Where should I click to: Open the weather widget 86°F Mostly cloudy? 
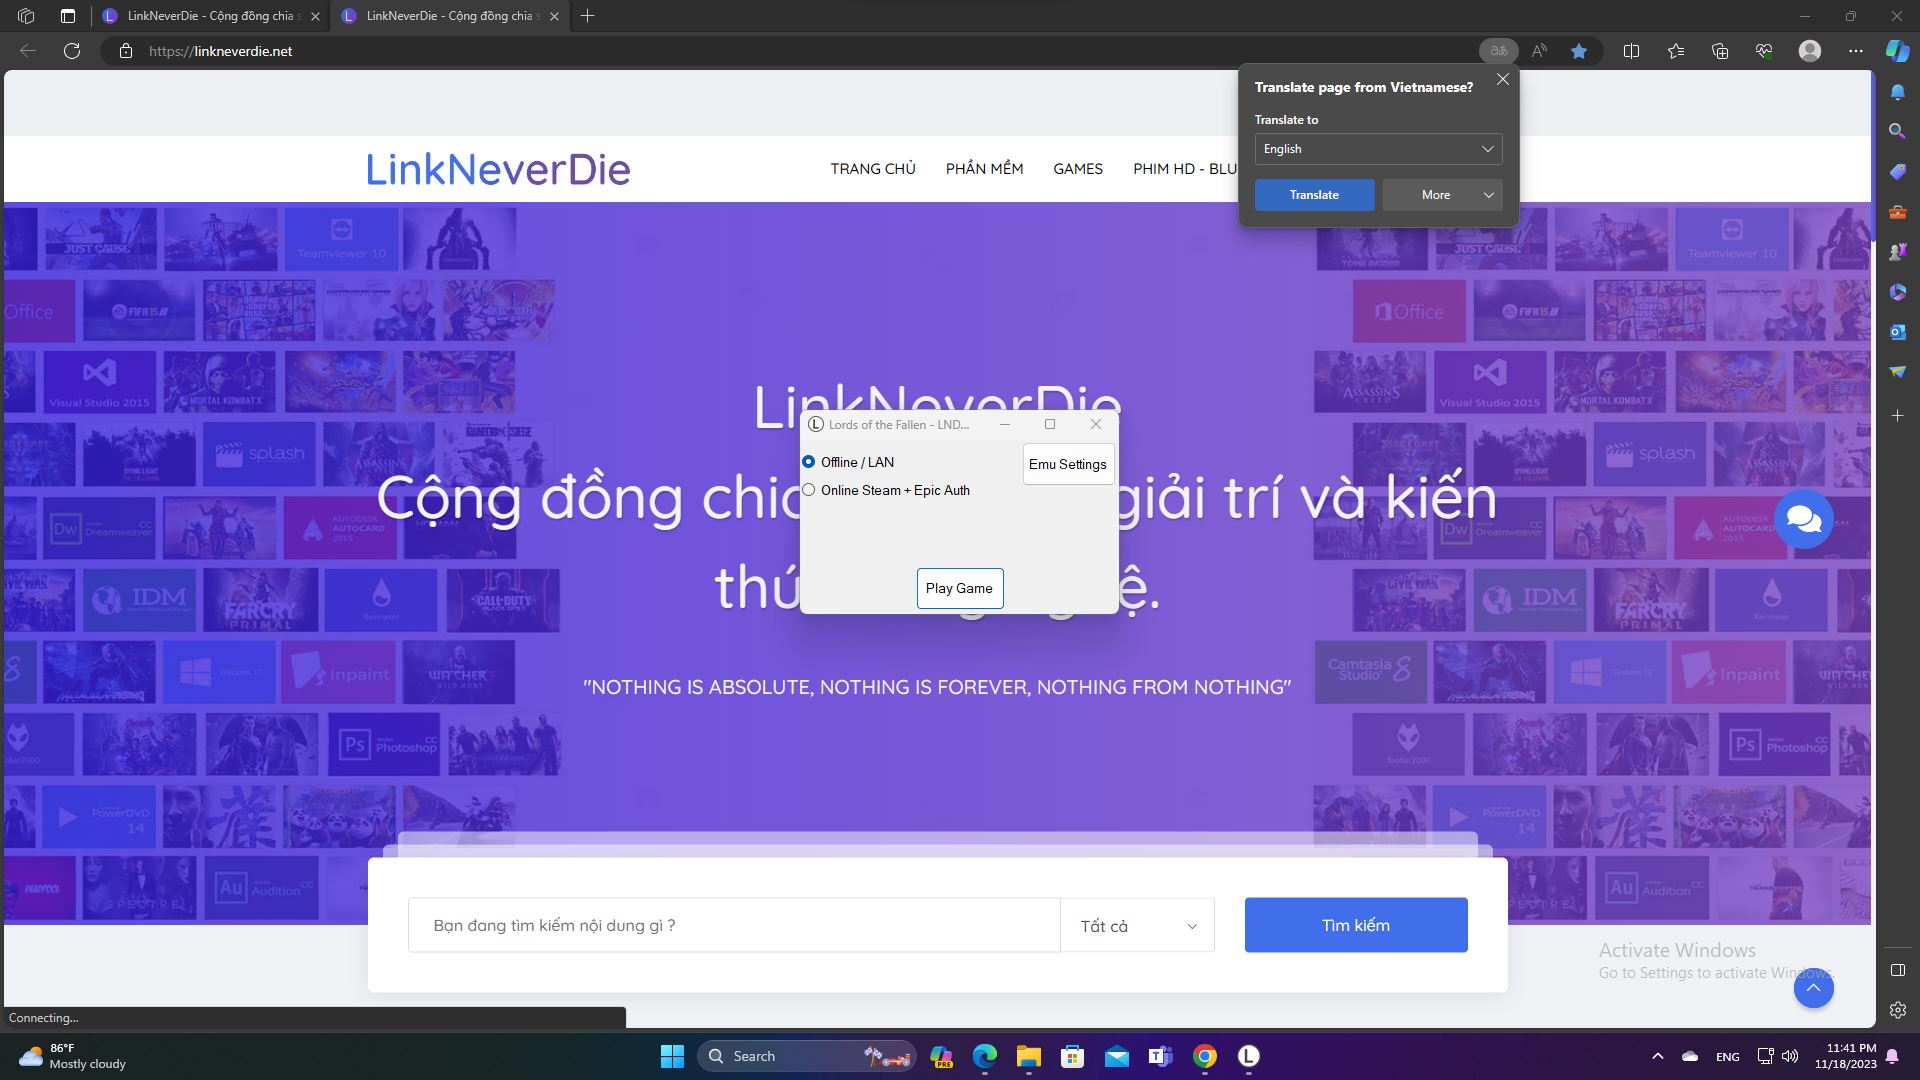tap(74, 1056)
